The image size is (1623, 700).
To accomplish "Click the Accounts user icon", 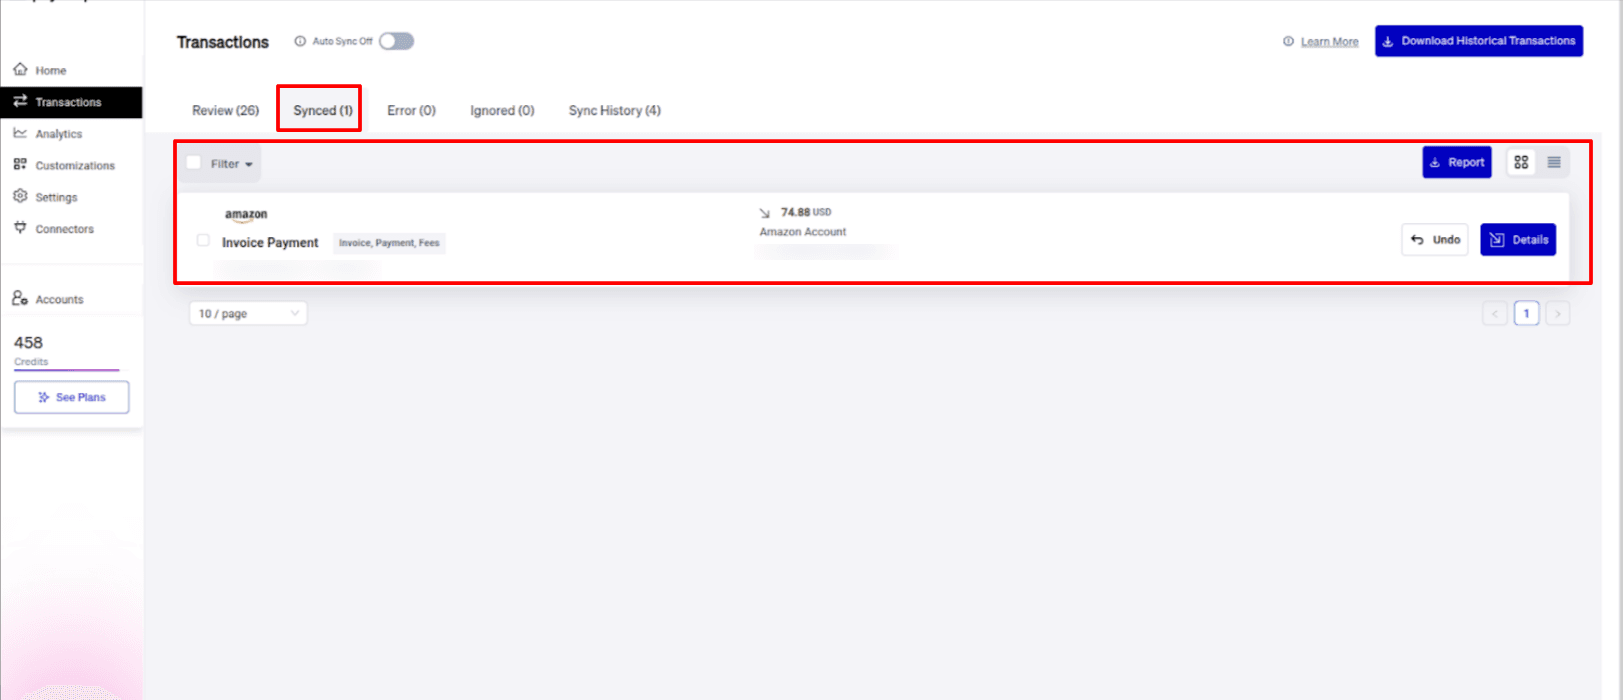I will [x=20, y=298].
